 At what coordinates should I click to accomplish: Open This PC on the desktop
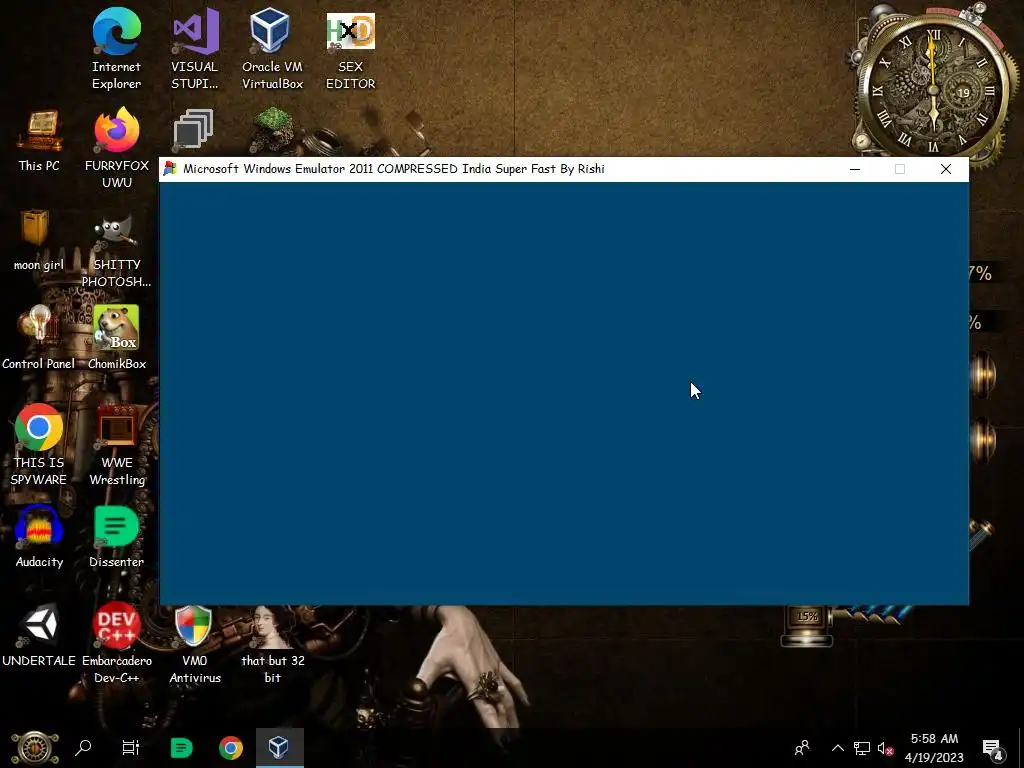39,140
